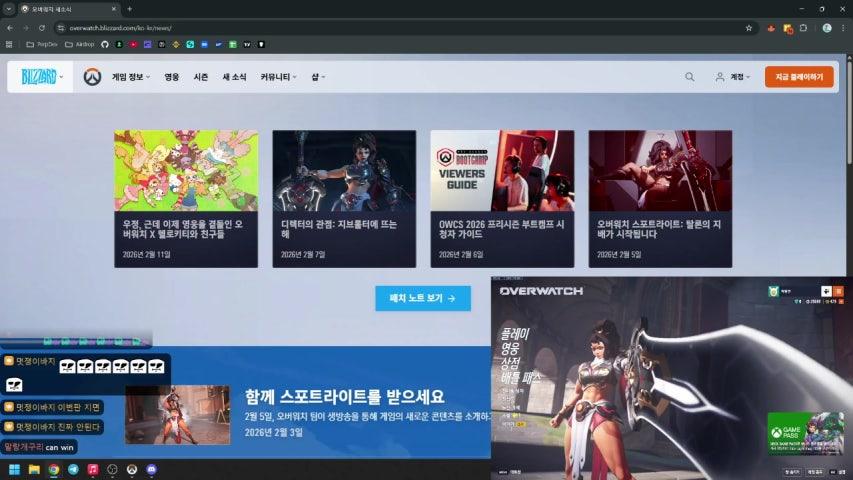View site information icon in address bar
The height and width of the screenshot is (480, 853).
(61, 28)
